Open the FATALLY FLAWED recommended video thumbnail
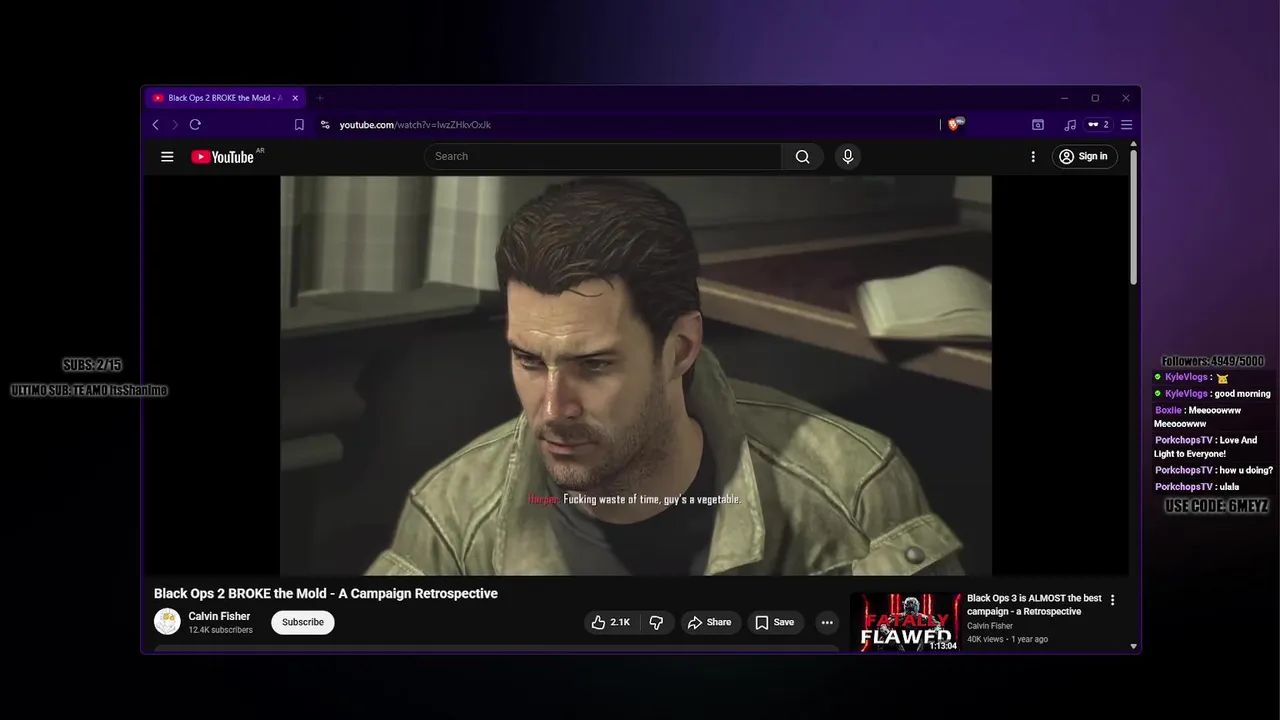 point(904,622)
